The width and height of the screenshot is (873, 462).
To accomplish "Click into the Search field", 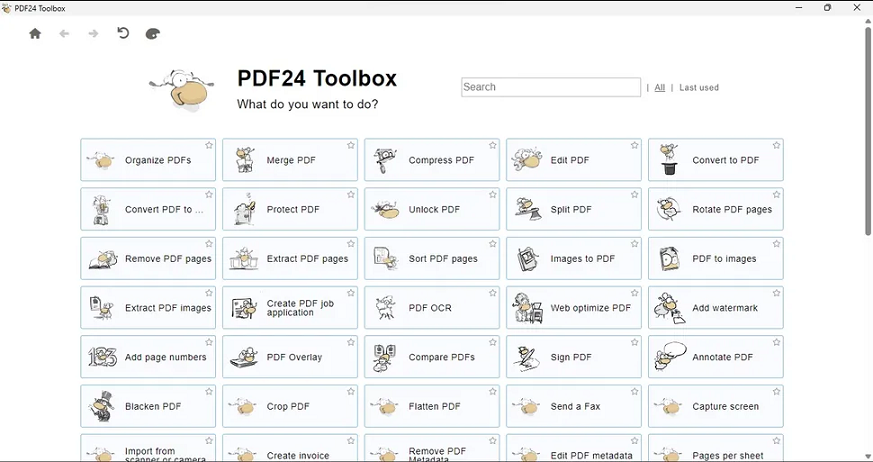I will point(551,87).
